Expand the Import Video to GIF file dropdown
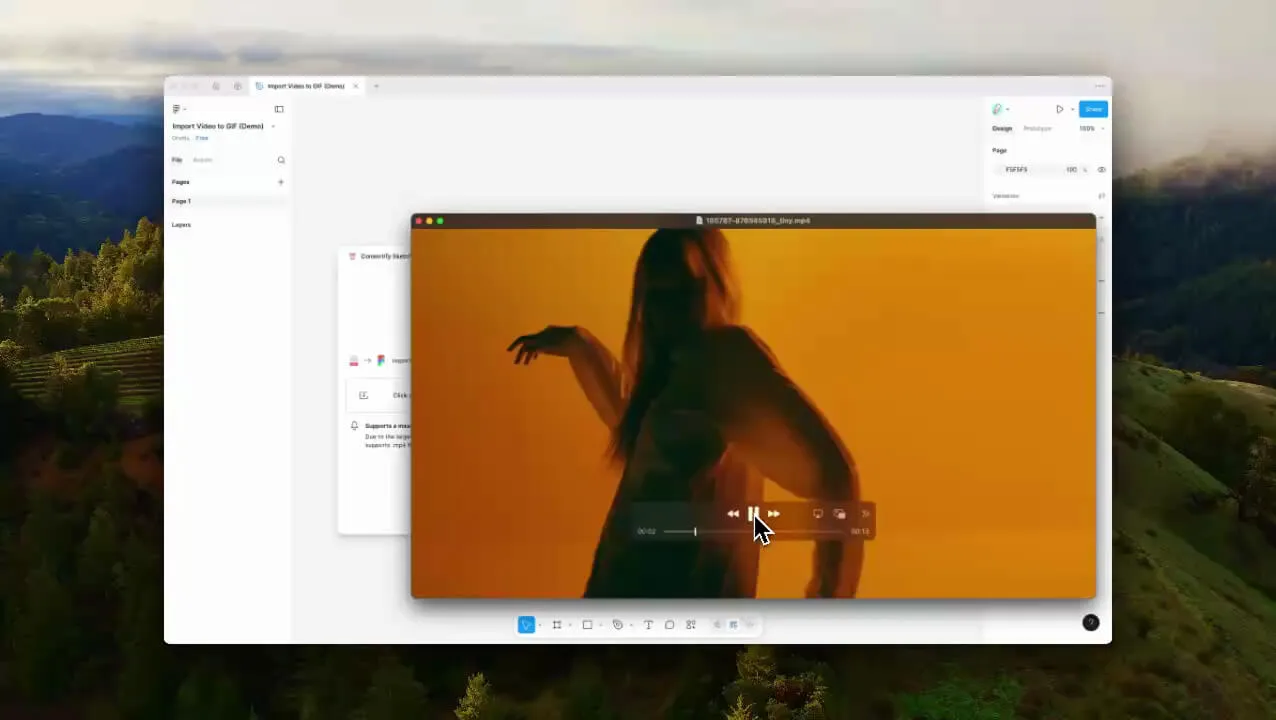The width and height of the screenshot is (1276, 720). pyautogui.click(x=272, y=126)
